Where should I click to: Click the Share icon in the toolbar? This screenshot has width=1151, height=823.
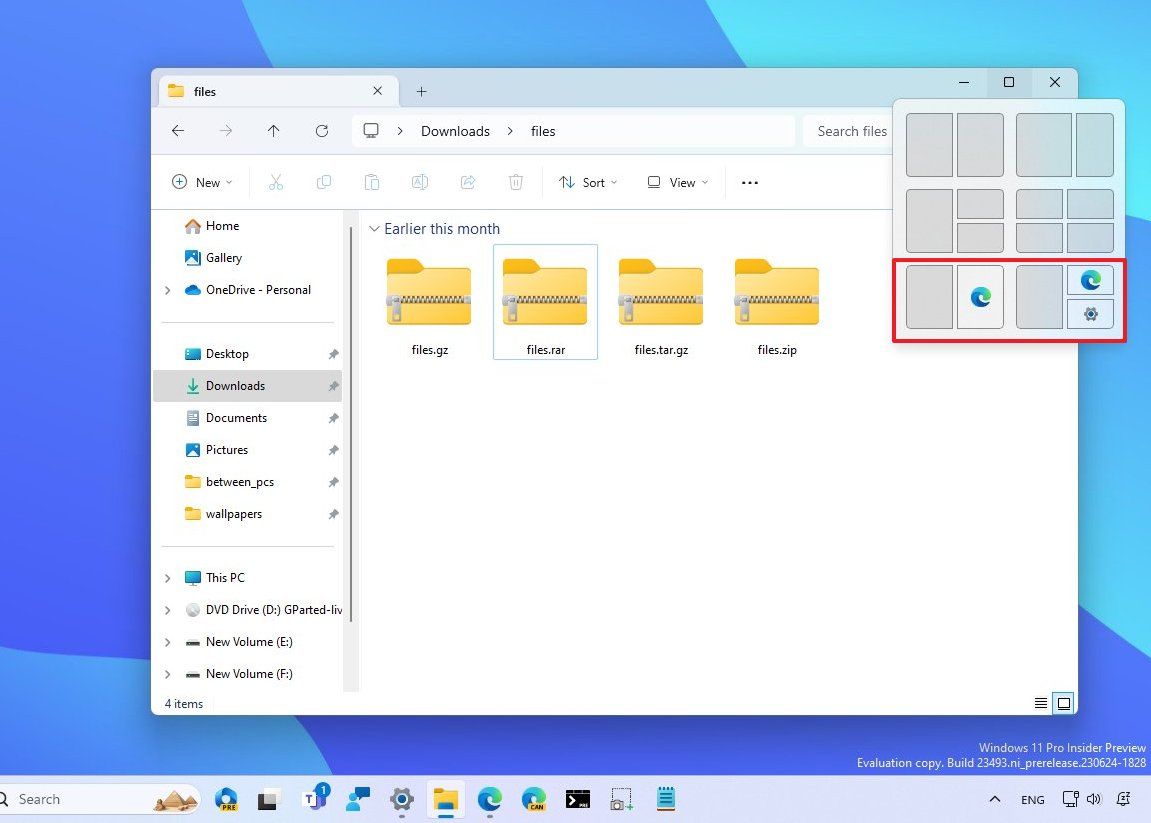(468, 182)
